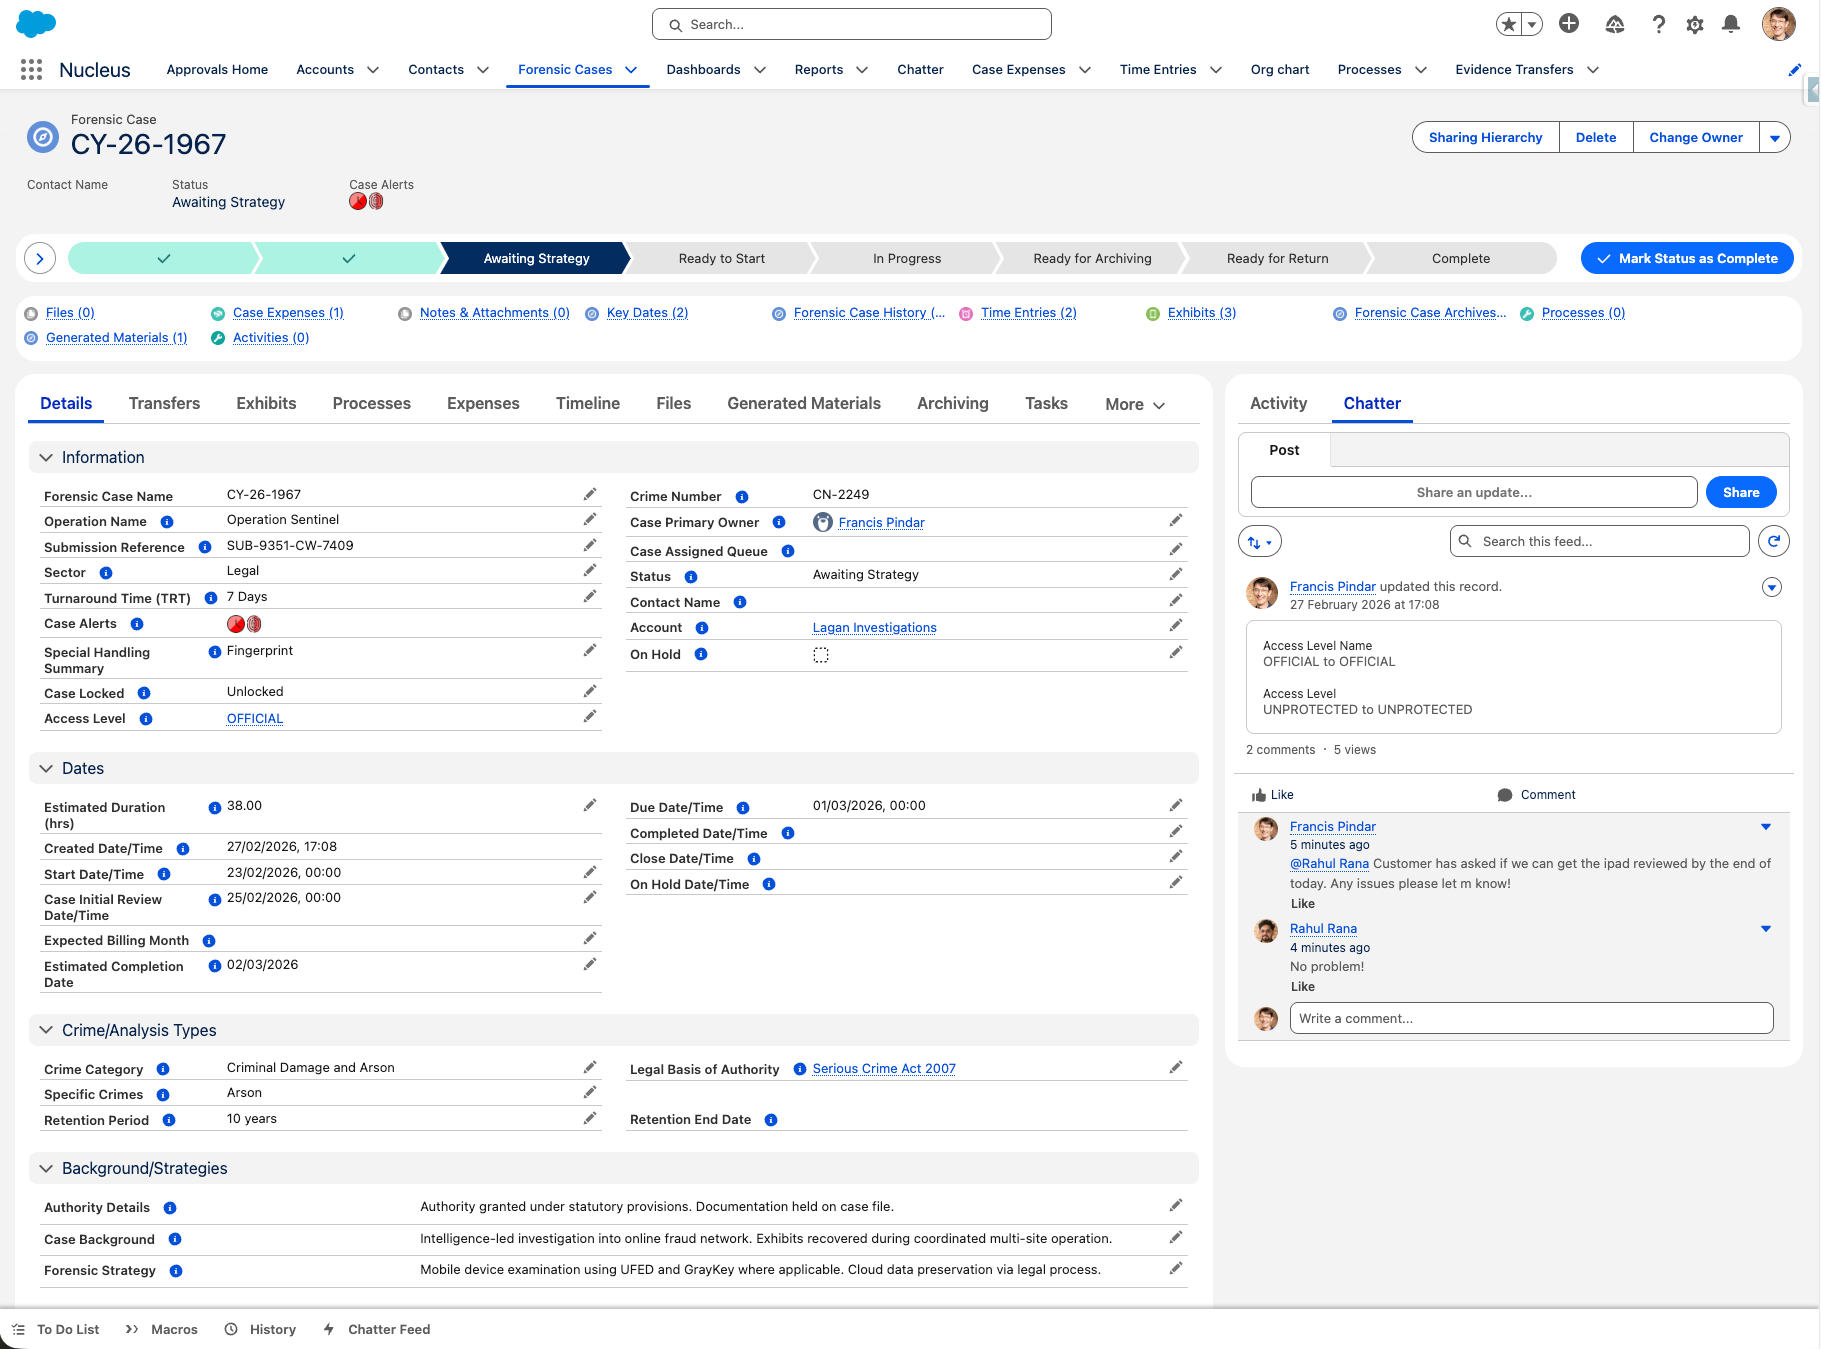1821x1349 pixels.
Task: Collapse the Information section
Action: 46,457
